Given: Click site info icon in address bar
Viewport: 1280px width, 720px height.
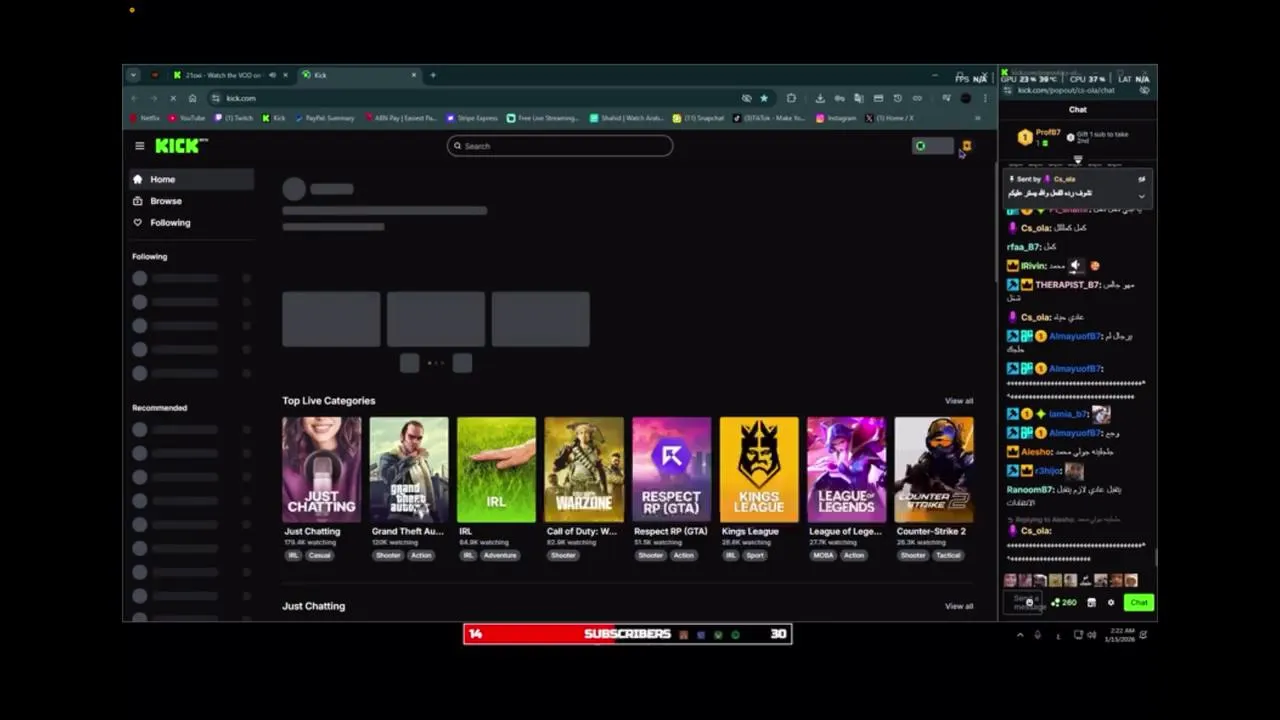Looking at the screenshot, I should click(x=216, y=98).
